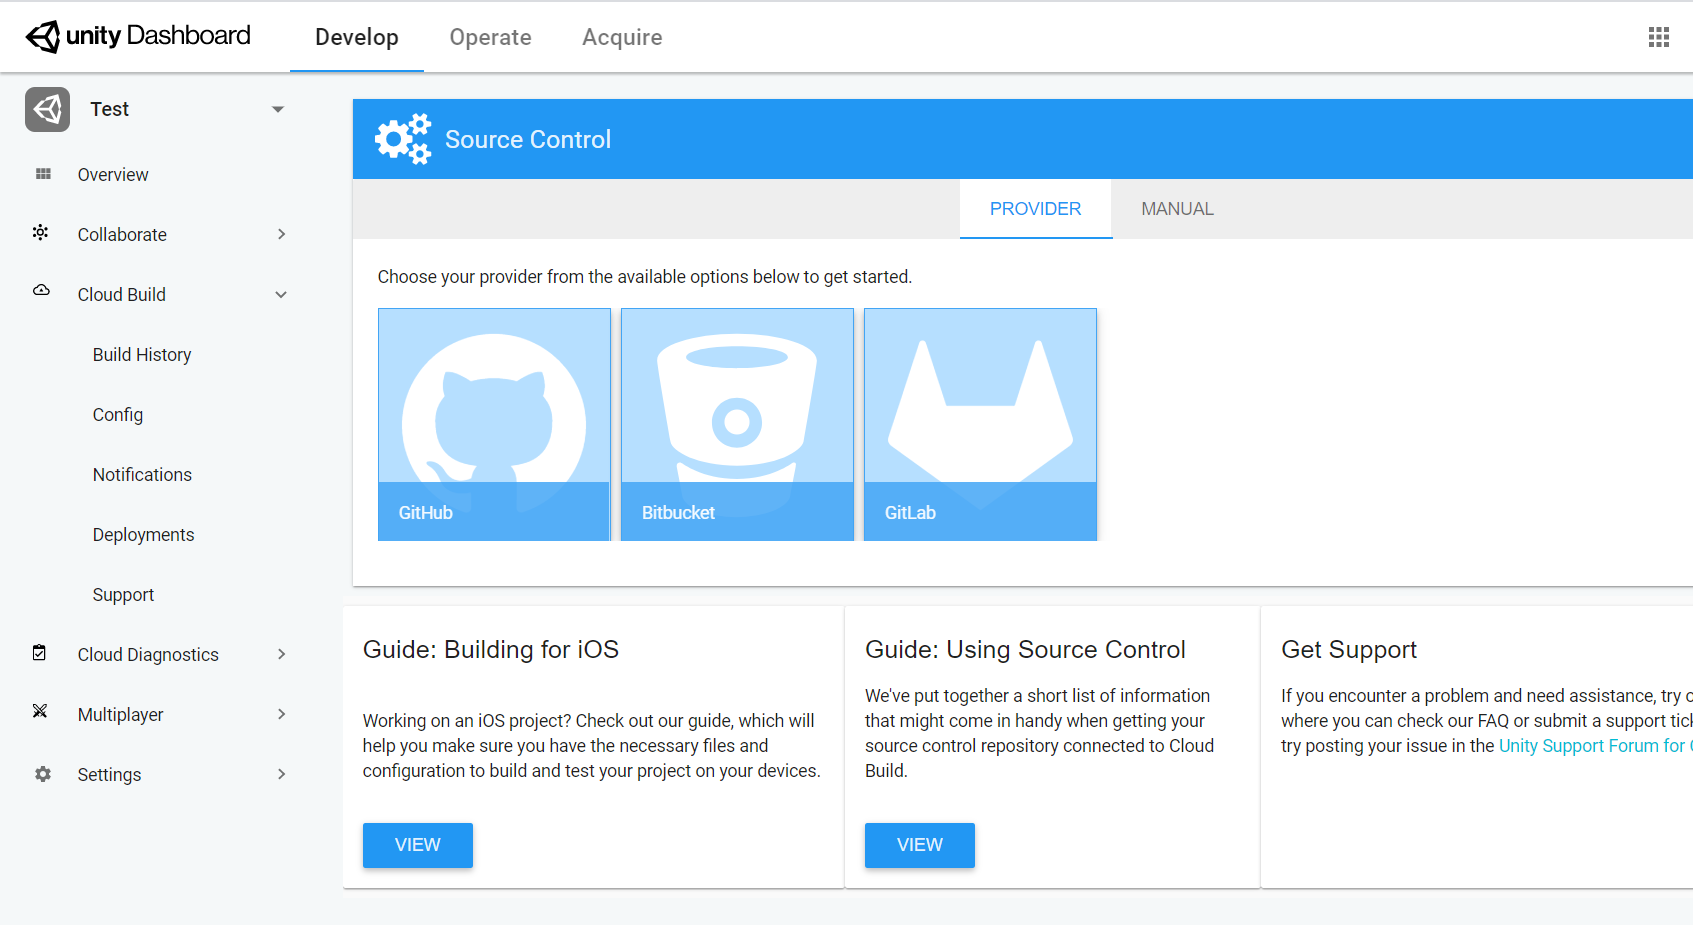Switch to the Acquire tab

tap(622, 37)
